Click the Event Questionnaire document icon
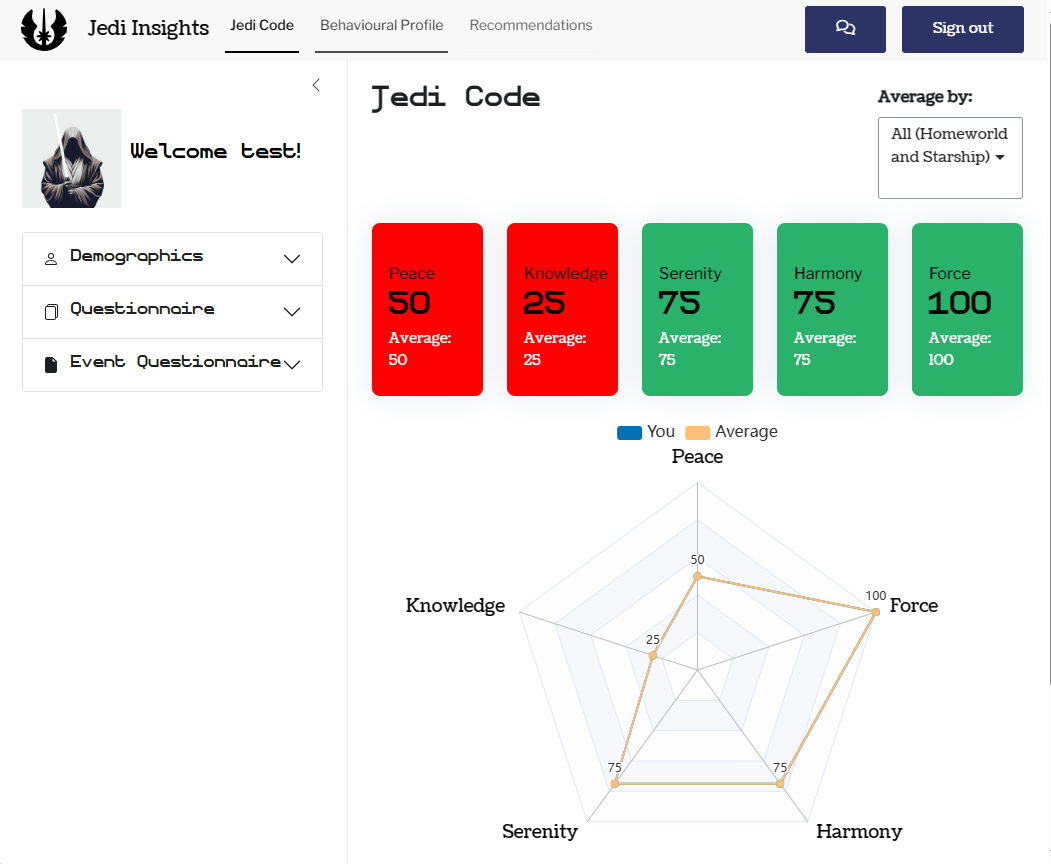 point(51,365)
